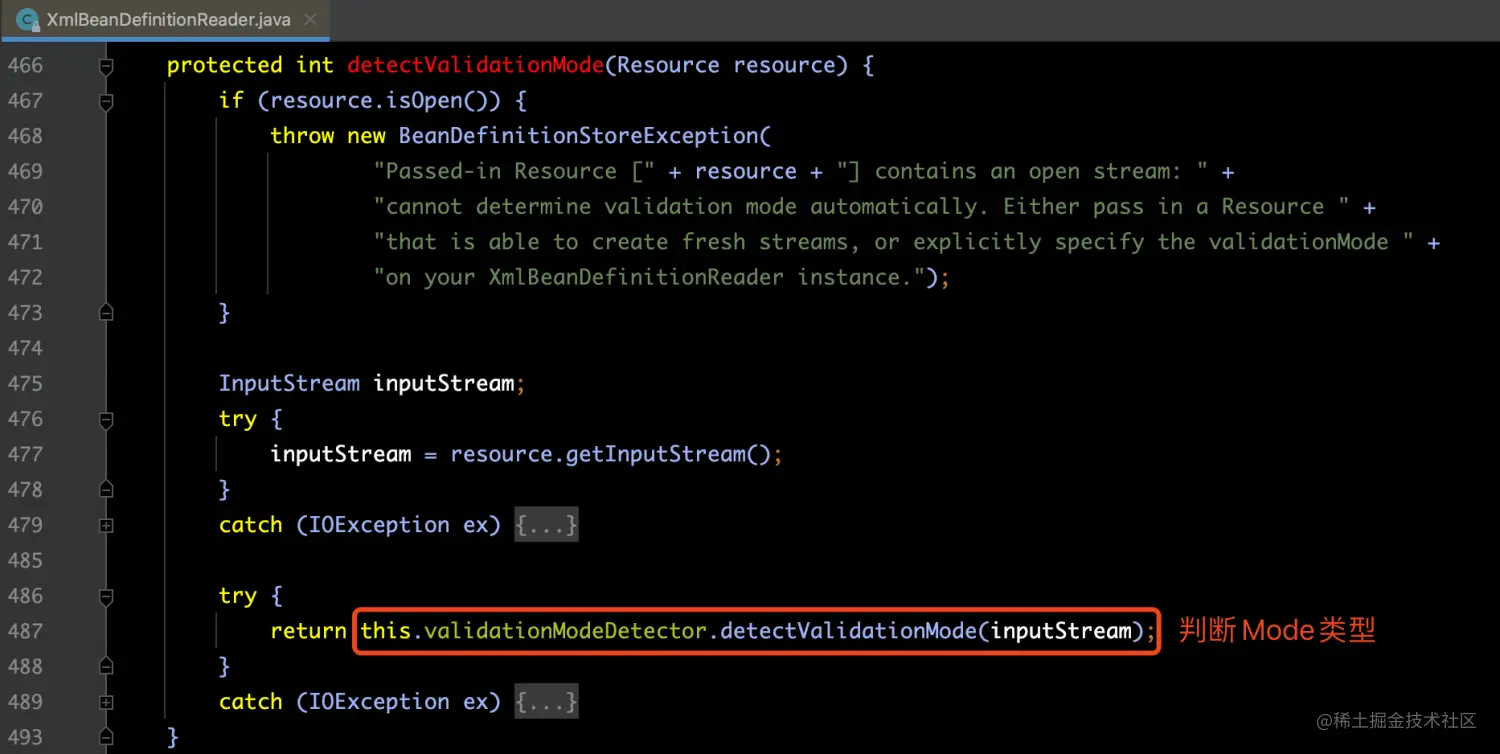The image size is (1500, 754).
Task: Click fold end marker on line 488
Action: pyautogui.click(x=106, y=667)
